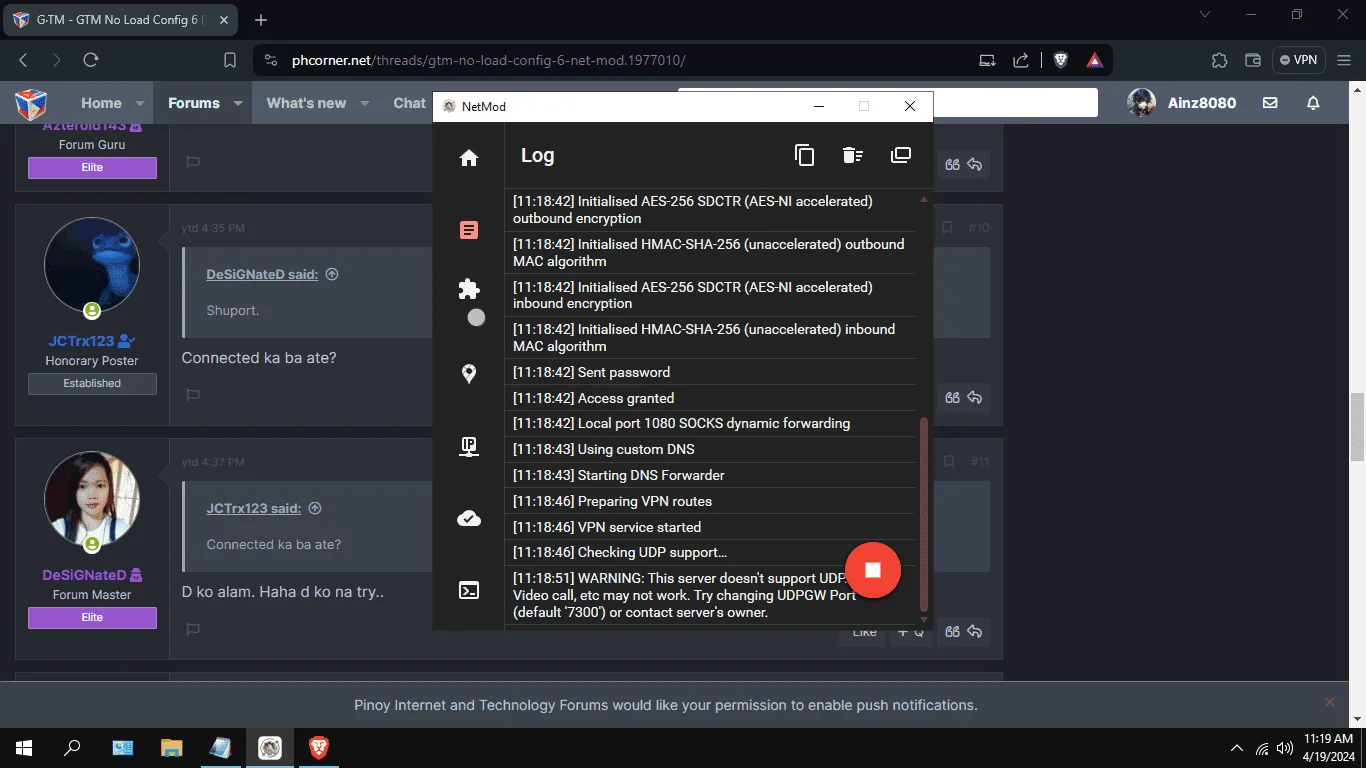This screenshot has height=768, width=1366.
Task: Copy the log with the copy icon
Action: point(805,155)
